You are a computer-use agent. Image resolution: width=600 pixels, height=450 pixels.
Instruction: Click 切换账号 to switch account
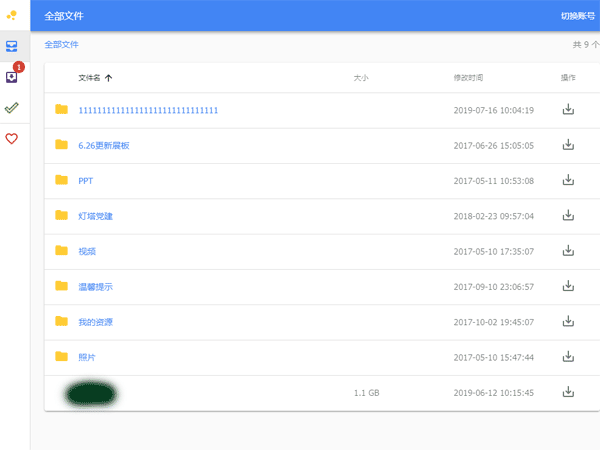(578, 16)
